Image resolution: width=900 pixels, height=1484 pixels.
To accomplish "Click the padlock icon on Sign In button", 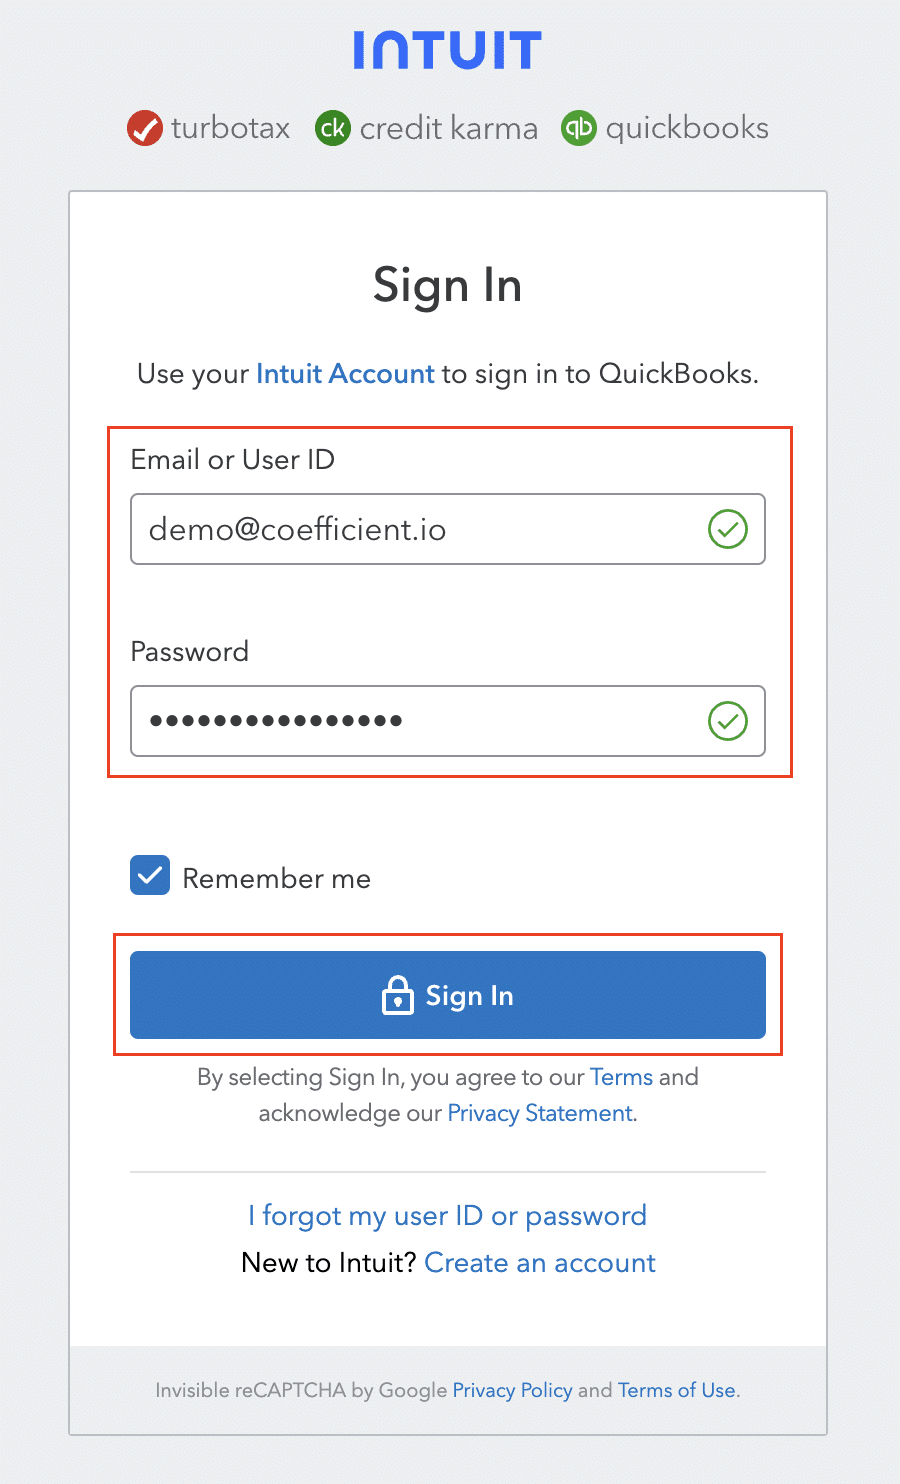I will 398,996.
